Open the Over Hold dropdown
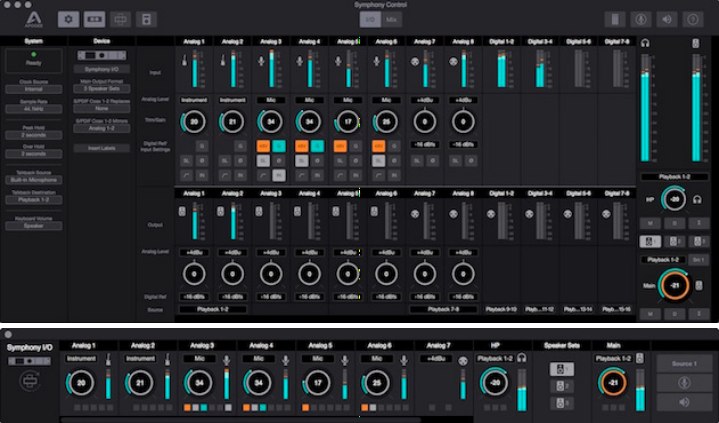The height and width of the screenshot is (423, 719). coord(33,154)
